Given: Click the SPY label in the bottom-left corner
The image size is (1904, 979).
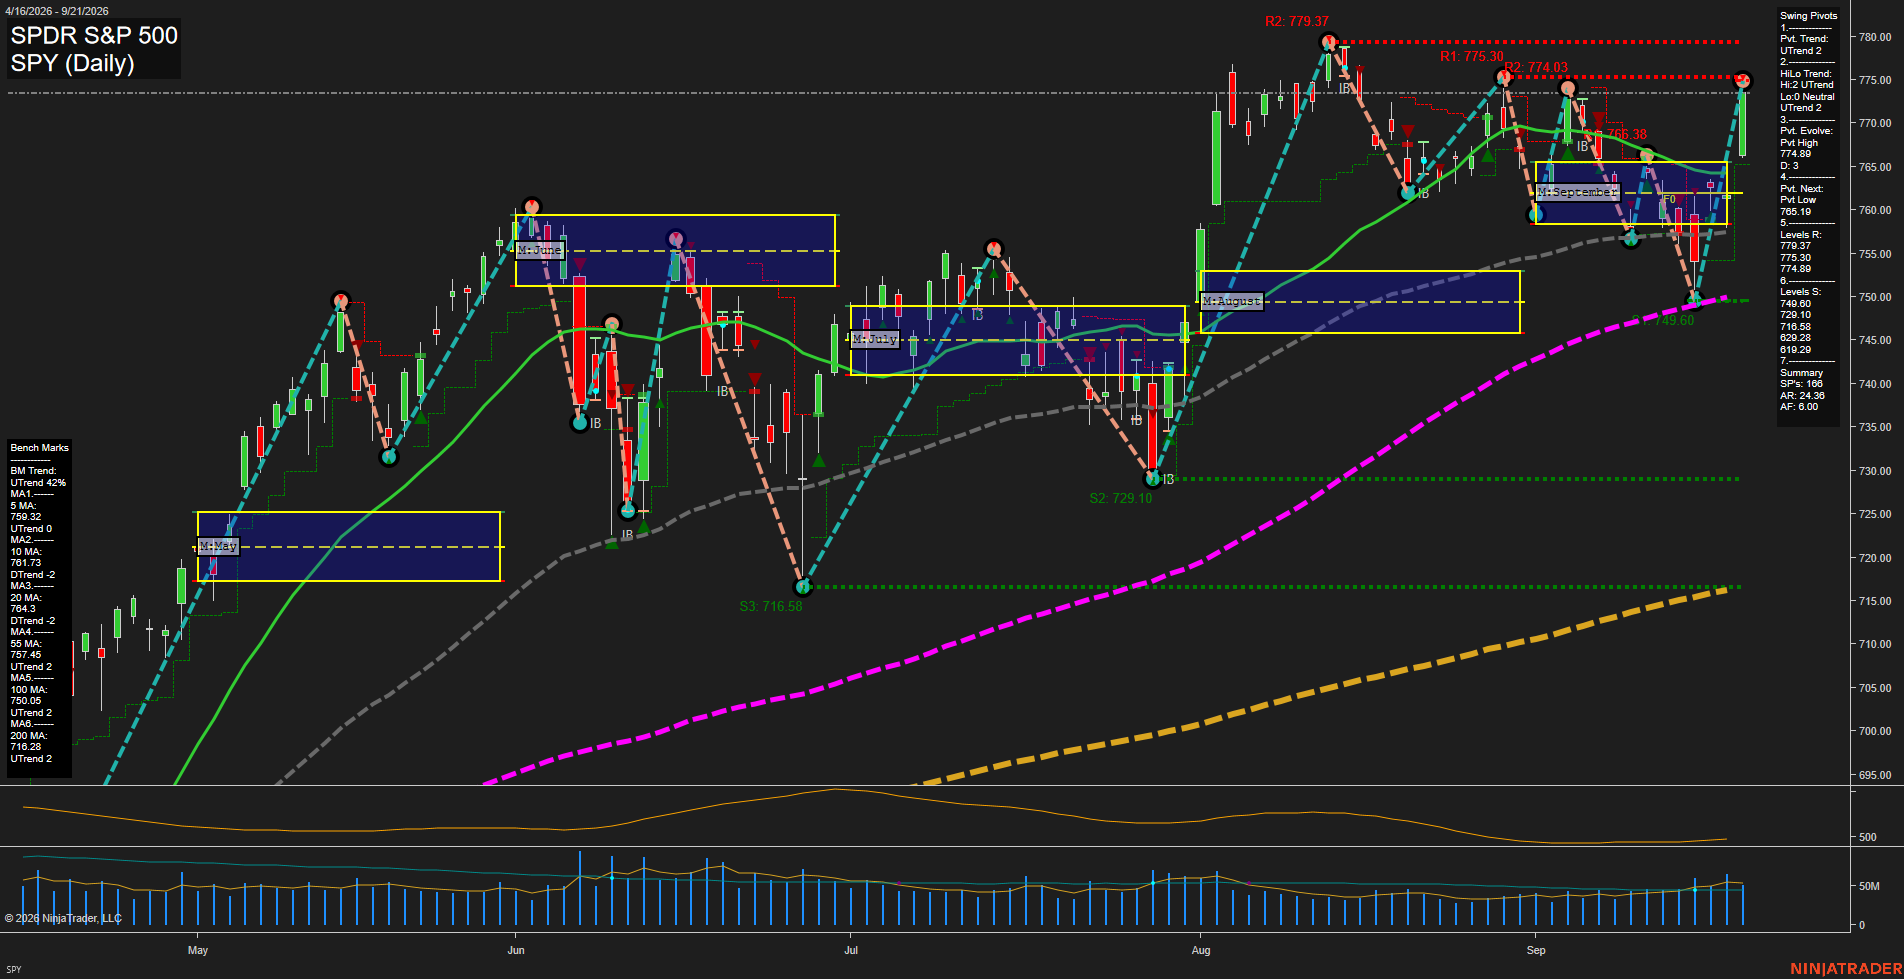Looking at the screenshot, I should tap(14, 969).
